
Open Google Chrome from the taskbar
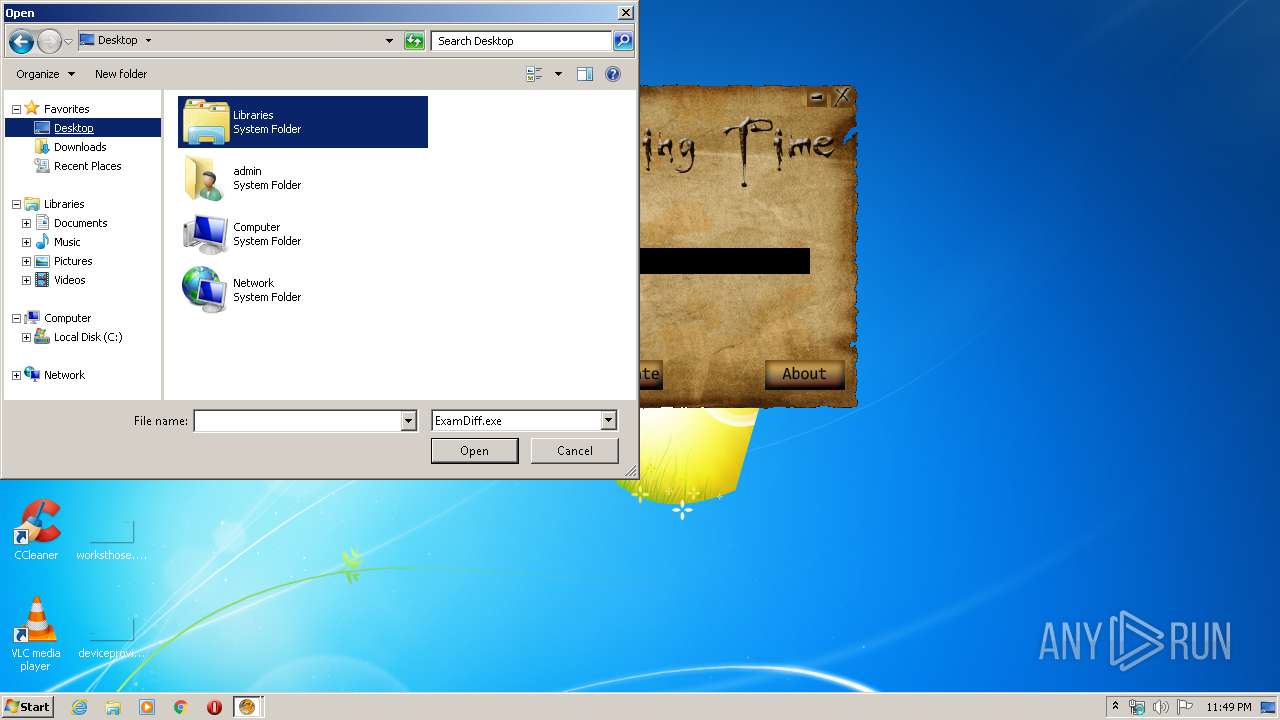point(181,707)
